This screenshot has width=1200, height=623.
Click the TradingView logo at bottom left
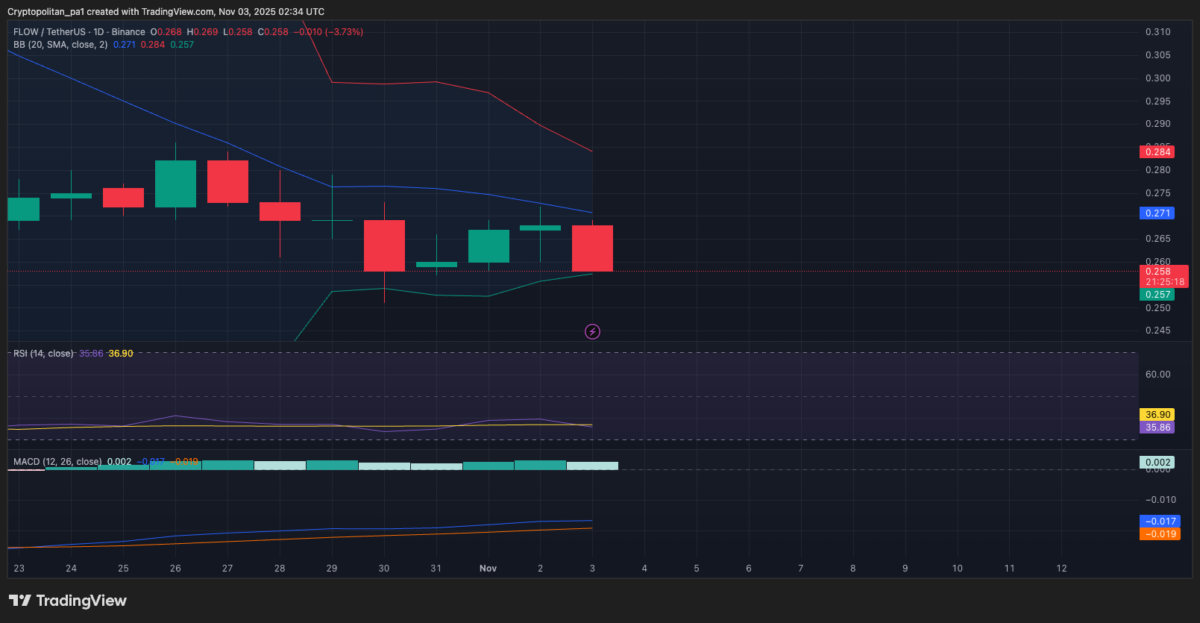pos(68,601)
